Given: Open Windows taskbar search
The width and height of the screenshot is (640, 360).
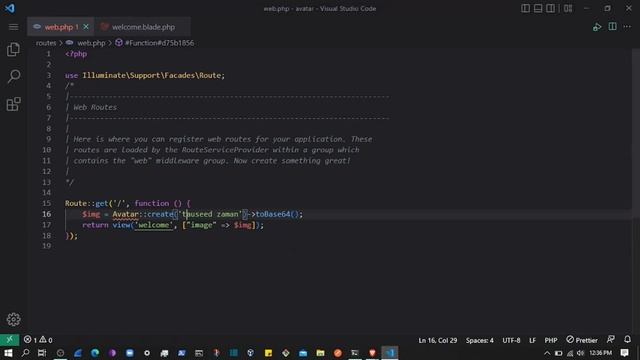Looking at the screenshot, I should coord(25,353).
